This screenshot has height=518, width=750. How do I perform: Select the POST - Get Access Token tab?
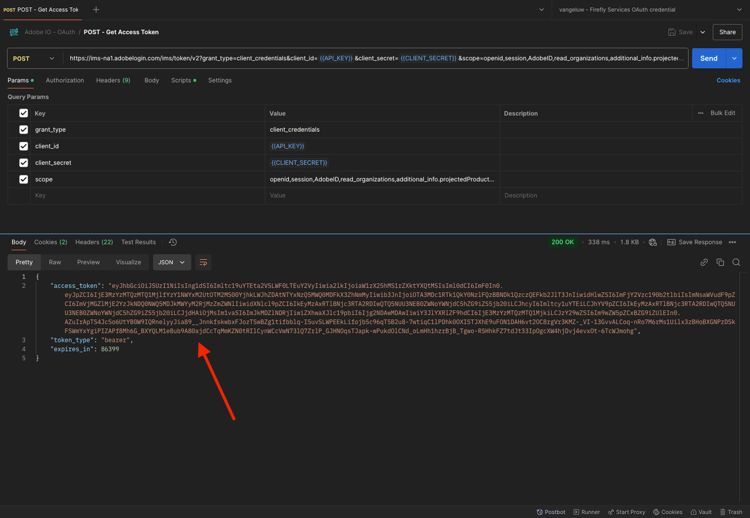pos(41,10)
